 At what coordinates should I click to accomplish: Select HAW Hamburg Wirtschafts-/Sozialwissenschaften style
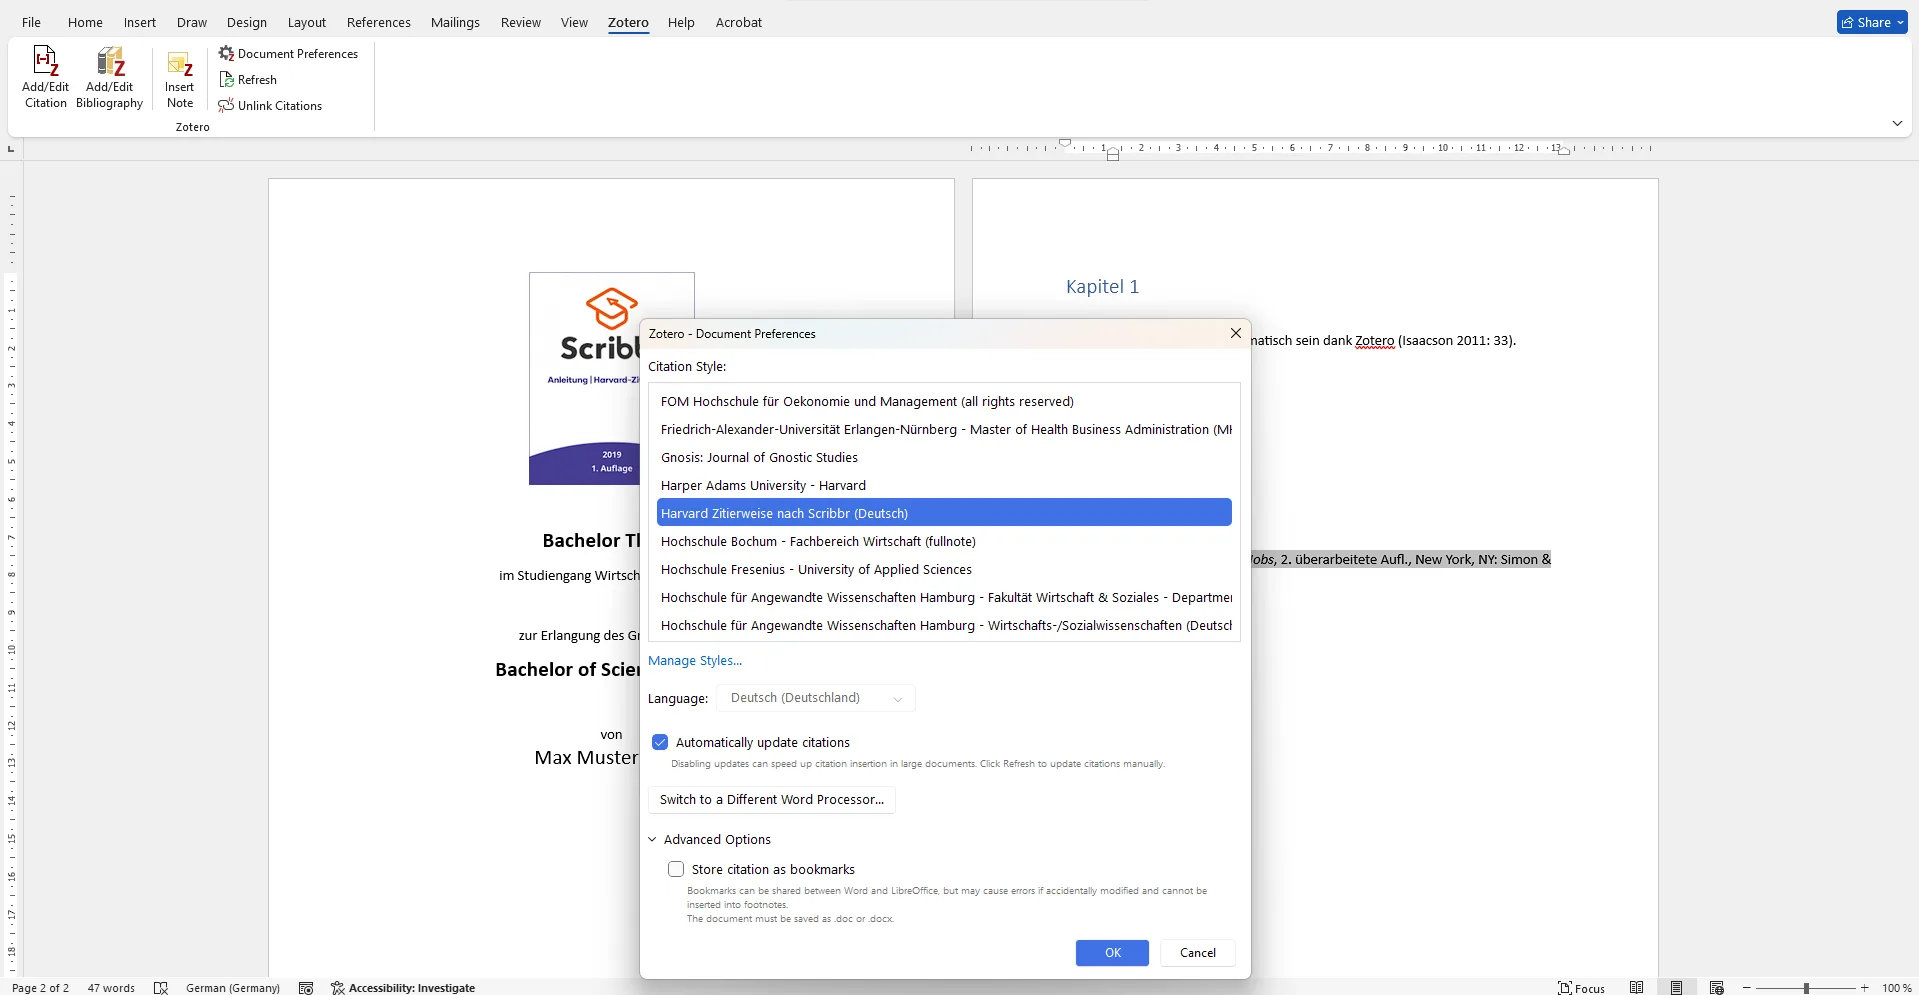944,625
